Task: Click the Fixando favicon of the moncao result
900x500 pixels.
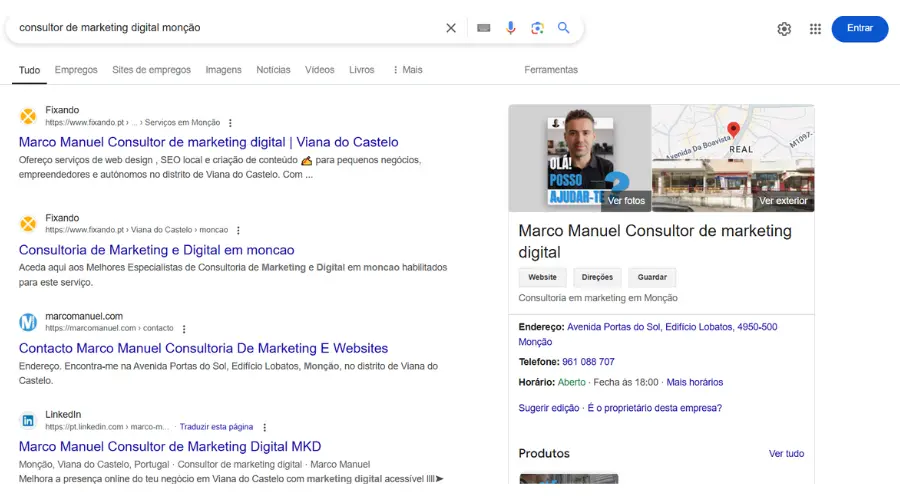Action: tap(28, 223)
